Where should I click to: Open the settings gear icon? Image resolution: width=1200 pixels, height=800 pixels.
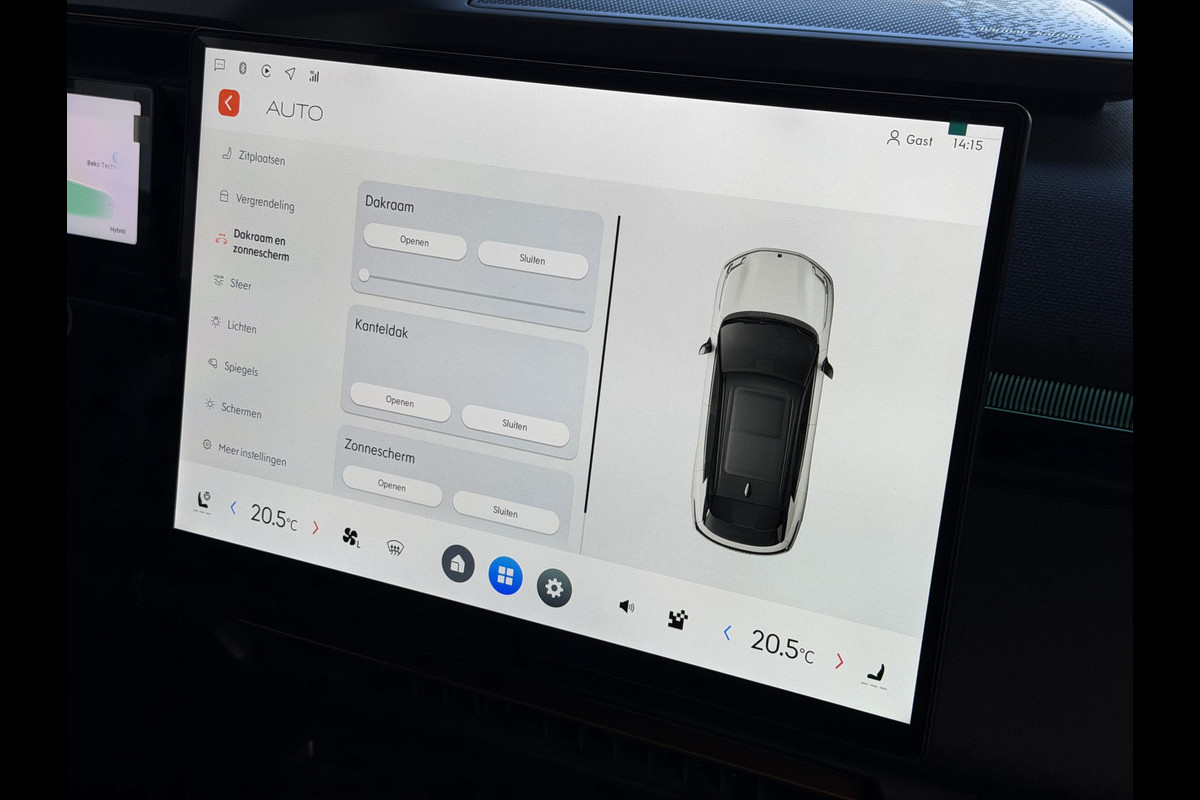coord(554,588)
